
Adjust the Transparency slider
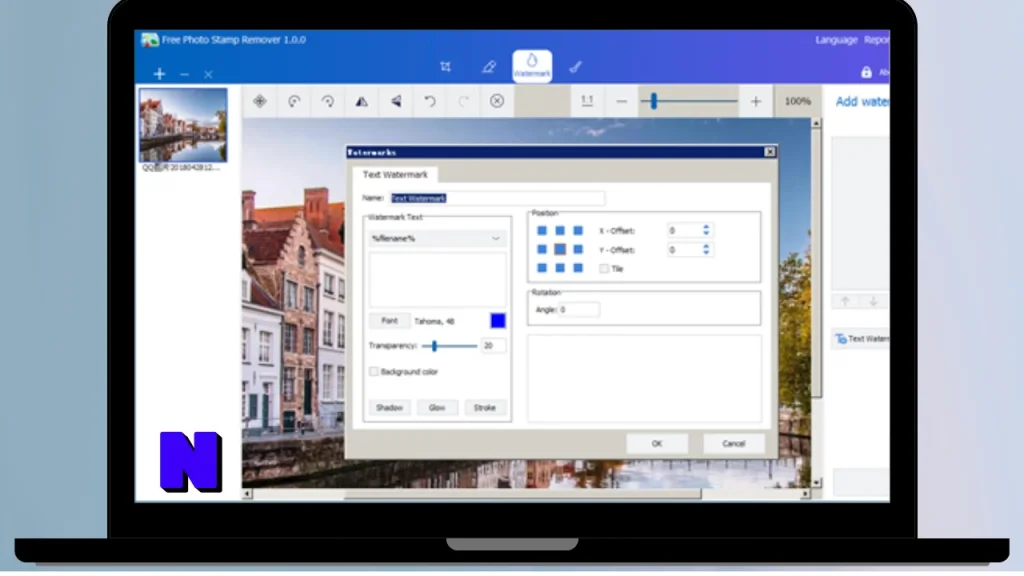pos(434,345)
